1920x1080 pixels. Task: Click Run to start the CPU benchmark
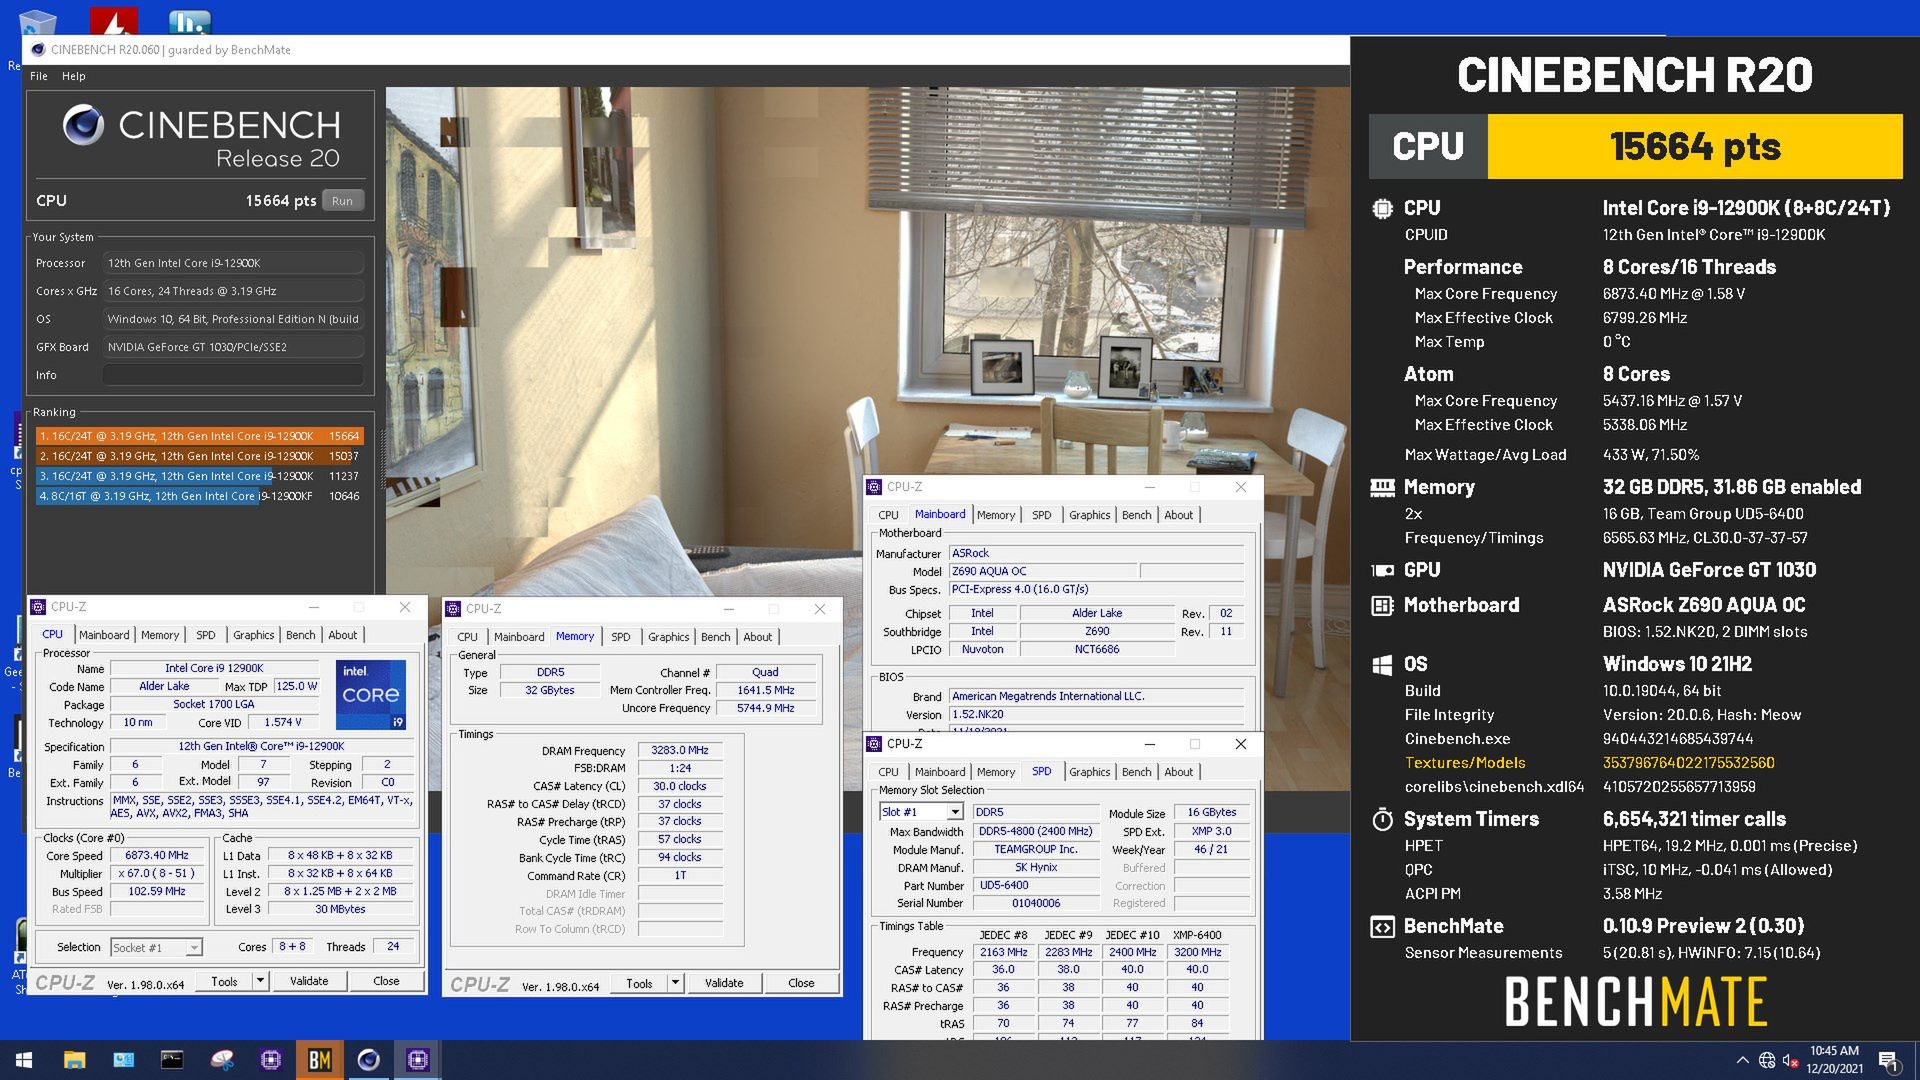(342, 200)
